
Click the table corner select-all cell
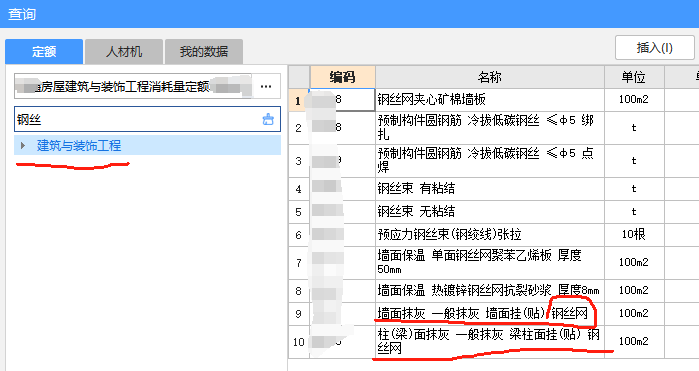click(299, 77)
